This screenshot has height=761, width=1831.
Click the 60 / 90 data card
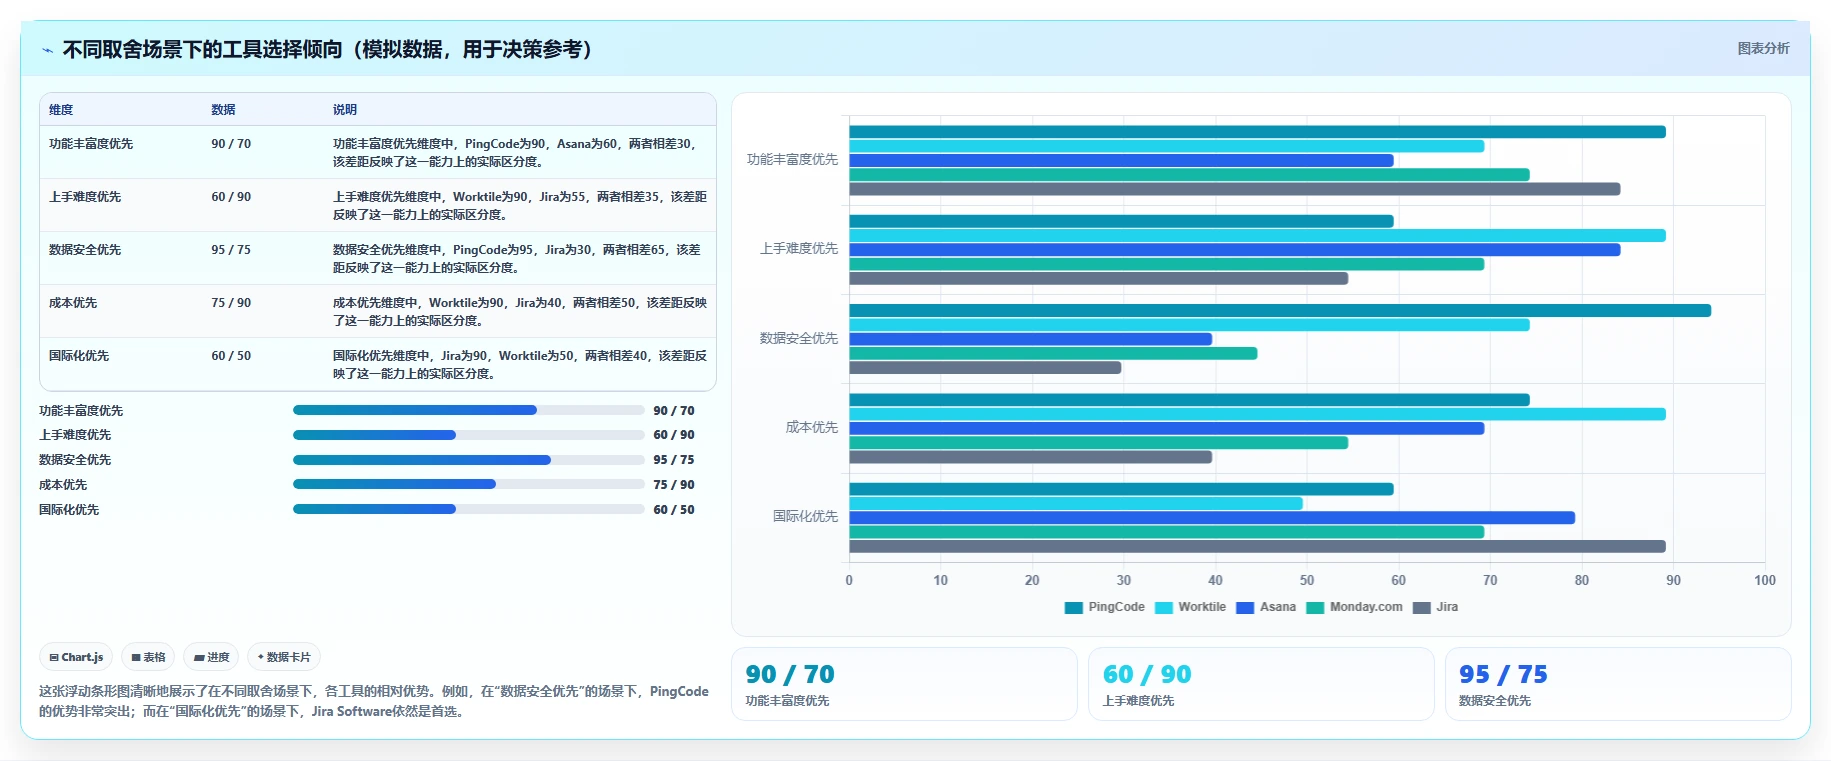click(x=1261, y=684)
